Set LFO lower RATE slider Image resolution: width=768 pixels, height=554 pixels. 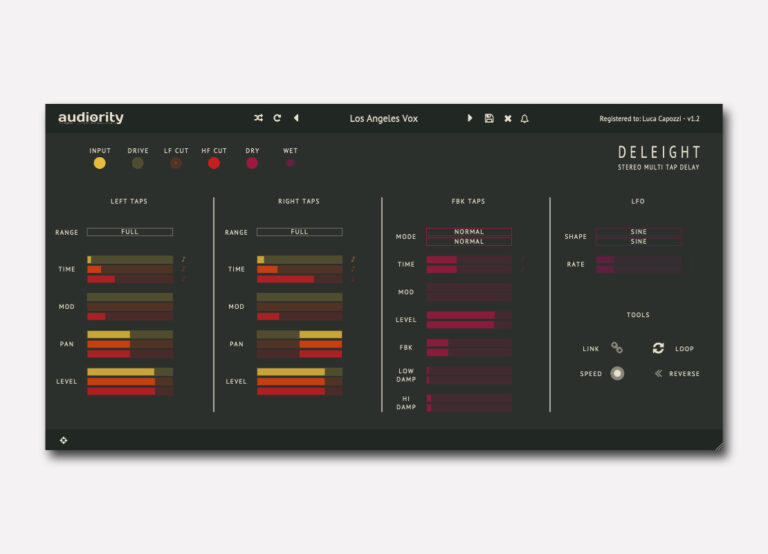click(638, 269)
